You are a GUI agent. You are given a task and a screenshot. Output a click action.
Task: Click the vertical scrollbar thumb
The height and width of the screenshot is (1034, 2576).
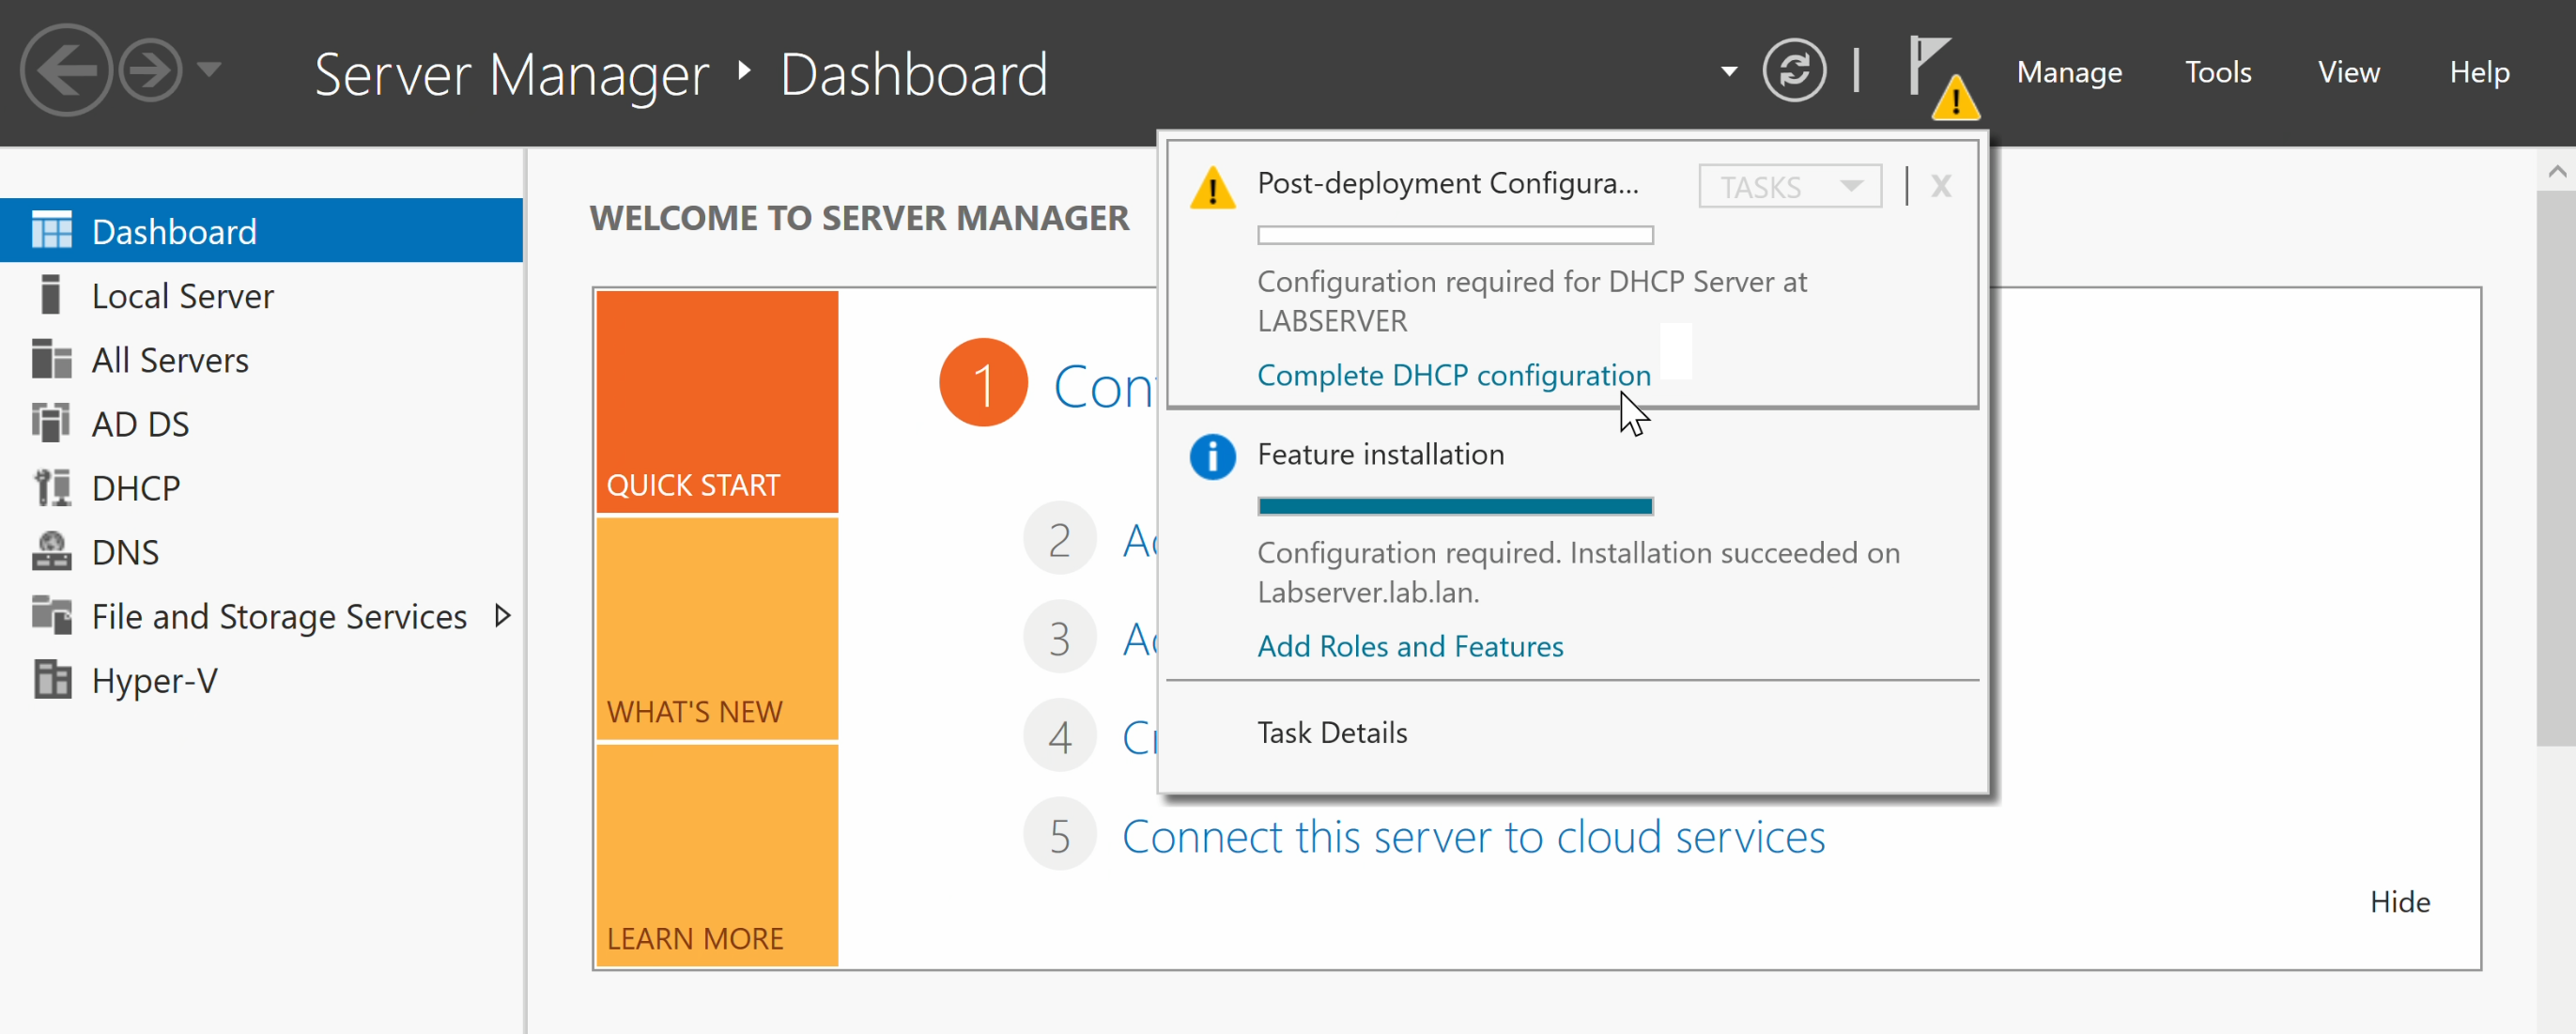coord(2556,468)
